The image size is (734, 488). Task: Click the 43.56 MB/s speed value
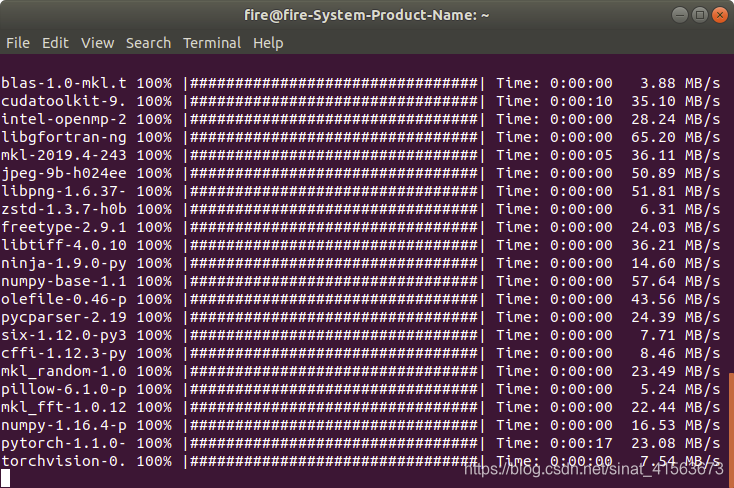tap(675, 299)
